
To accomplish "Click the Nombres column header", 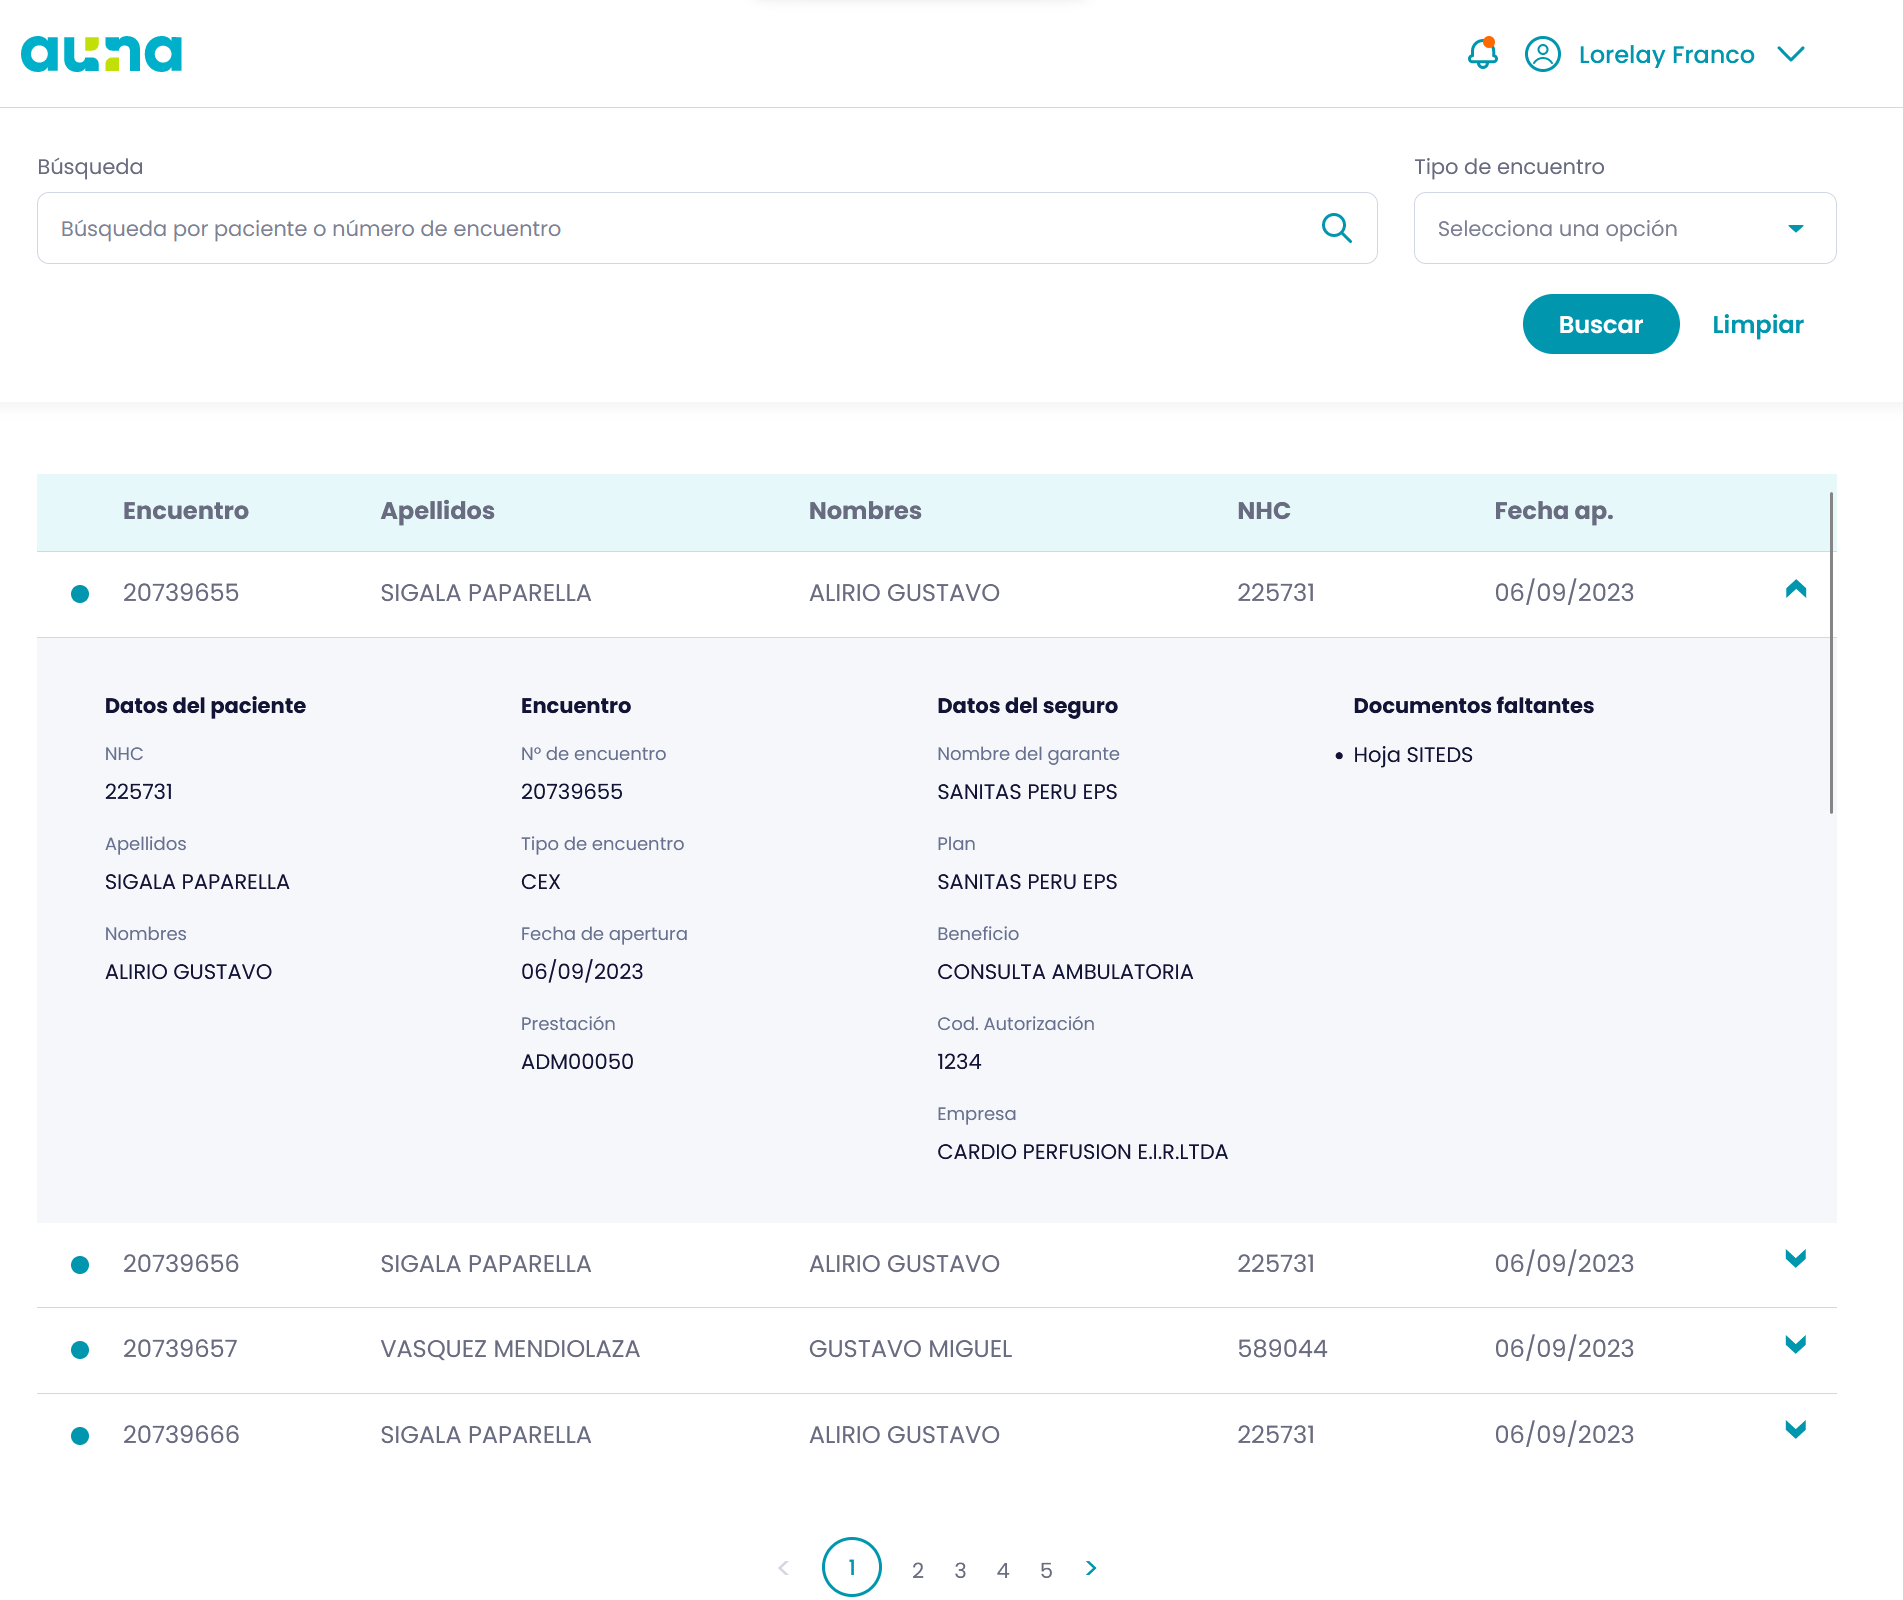I will coord(865,511).
